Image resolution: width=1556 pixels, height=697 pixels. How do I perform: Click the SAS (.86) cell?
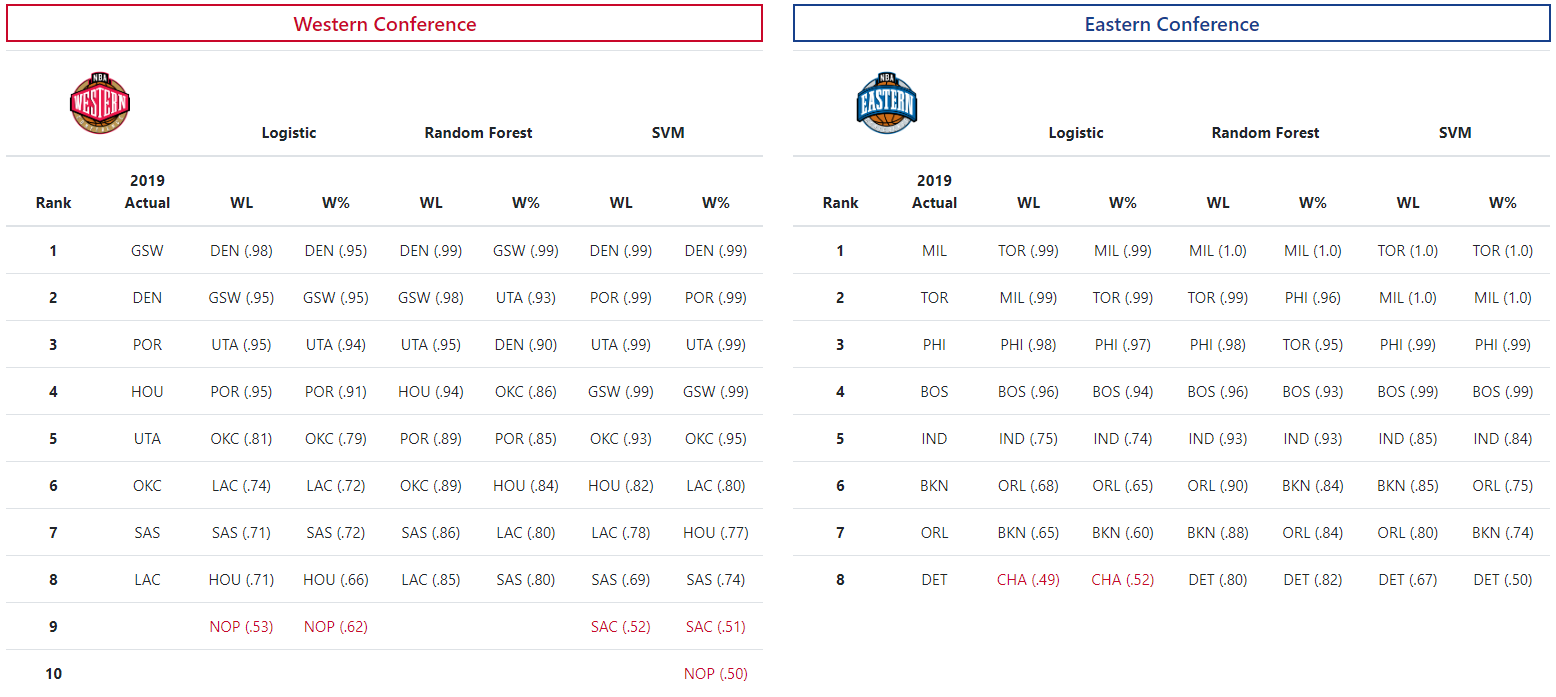point(431,533)
